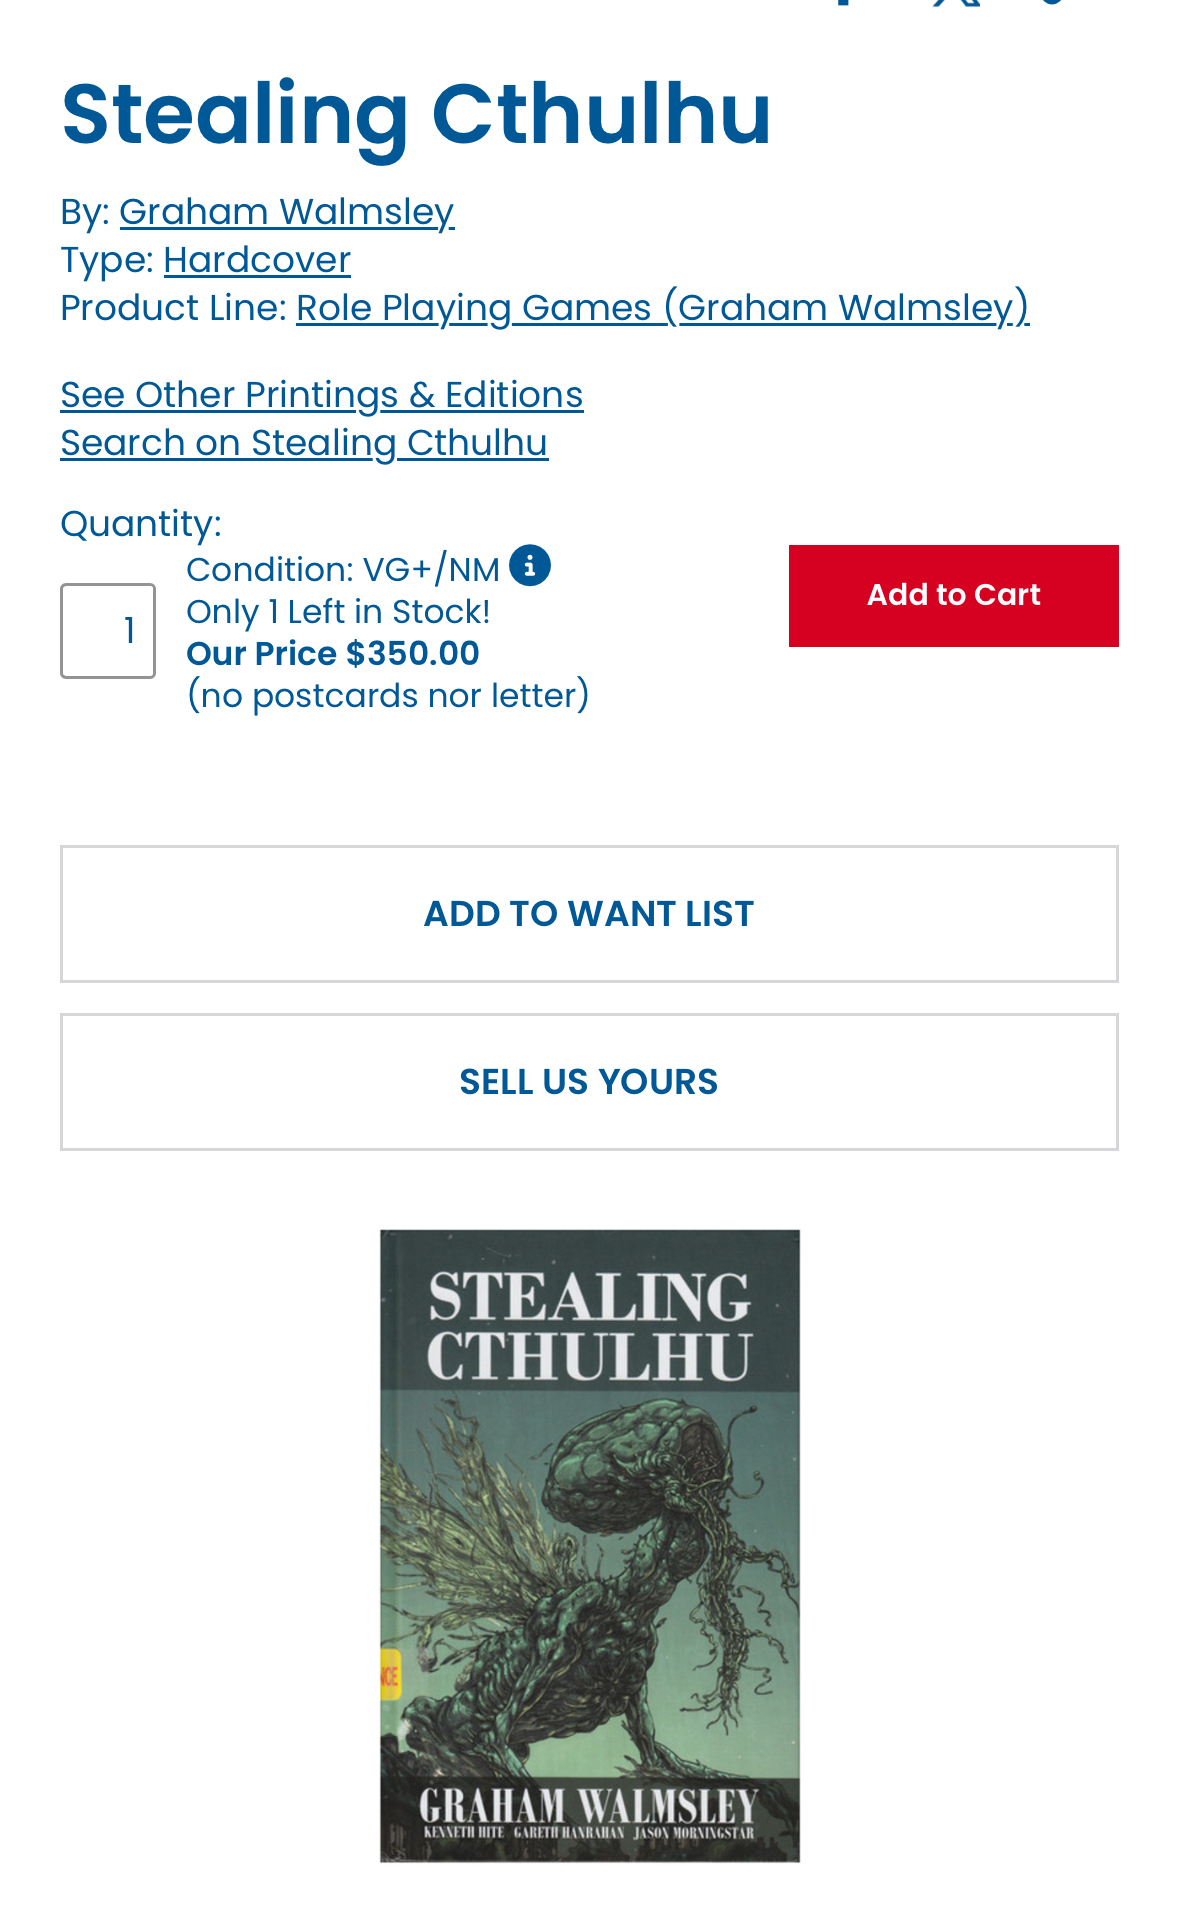Select the SELL US YOURS button
The height and width of the screenshot is (1911, 1179).
pyautogui.click(x=589, y=1082)
